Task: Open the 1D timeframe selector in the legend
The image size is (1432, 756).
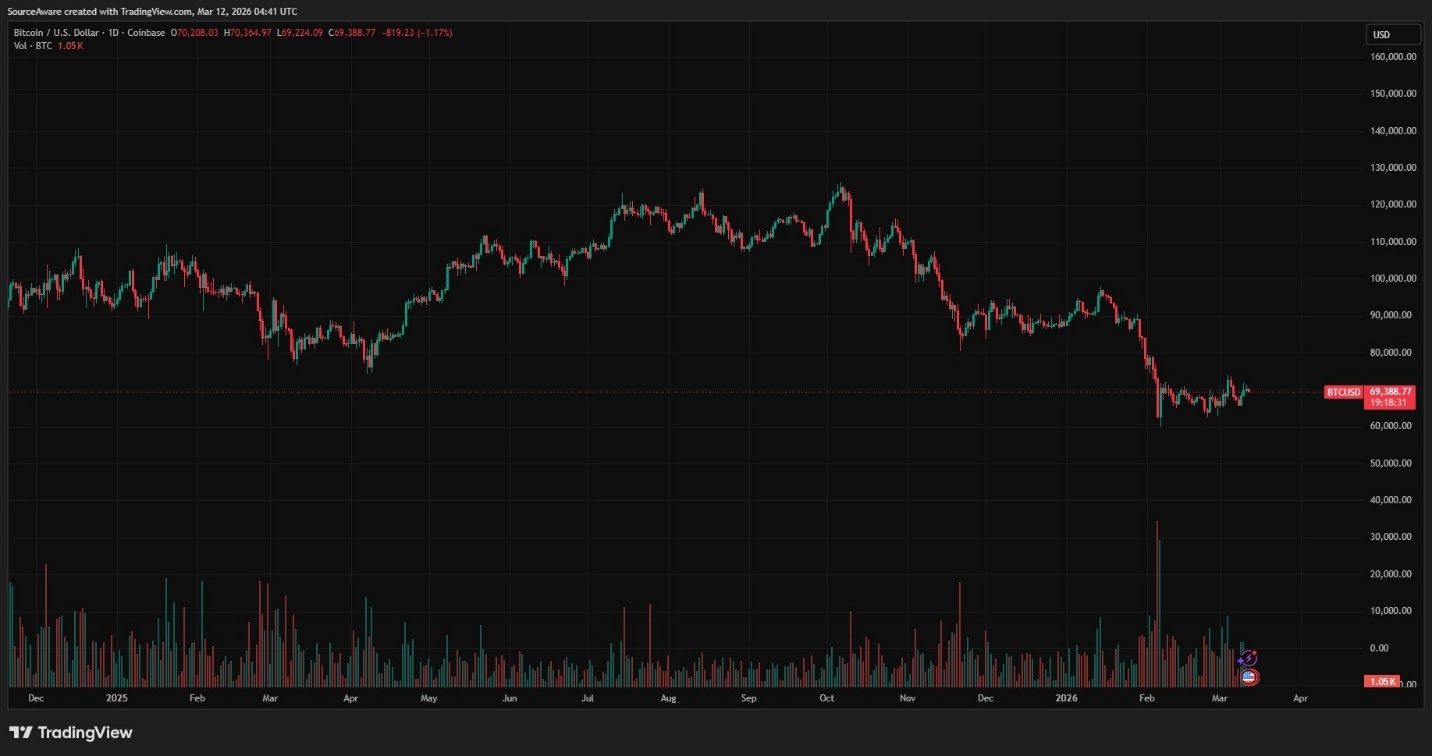Action: coord(113,32)
